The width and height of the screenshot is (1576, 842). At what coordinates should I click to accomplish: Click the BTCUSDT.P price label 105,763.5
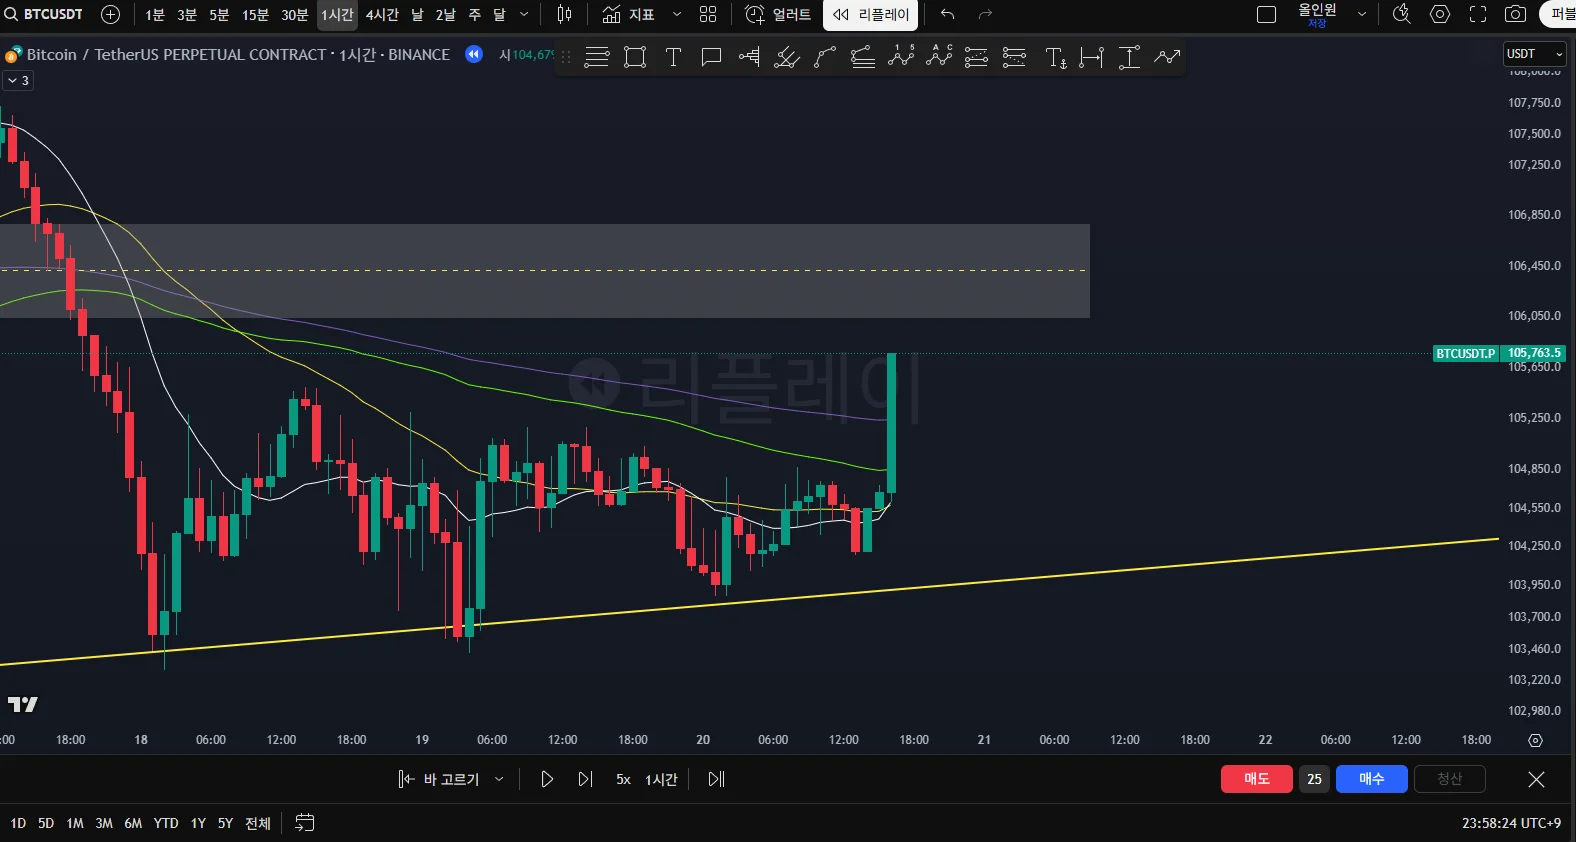[x=1499, y=353]
